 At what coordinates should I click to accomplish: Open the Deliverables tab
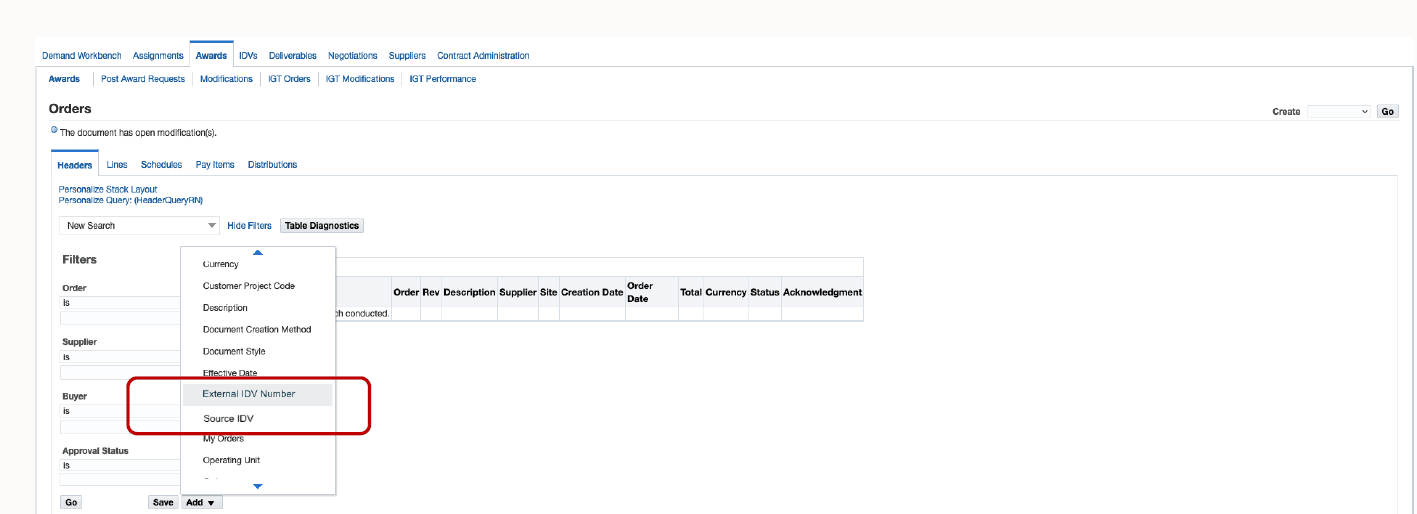[293, 56]
